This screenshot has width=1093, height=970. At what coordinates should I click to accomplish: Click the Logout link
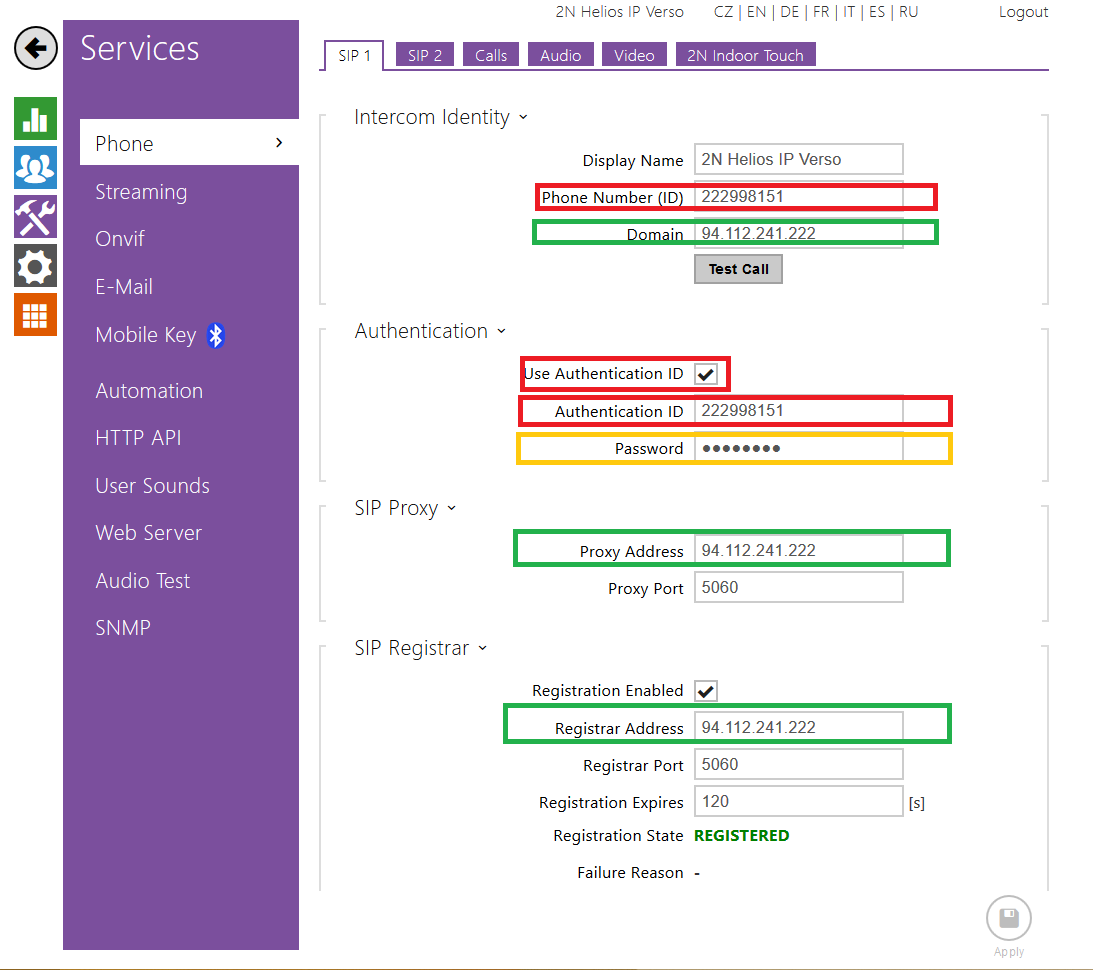click(1023, 12)
